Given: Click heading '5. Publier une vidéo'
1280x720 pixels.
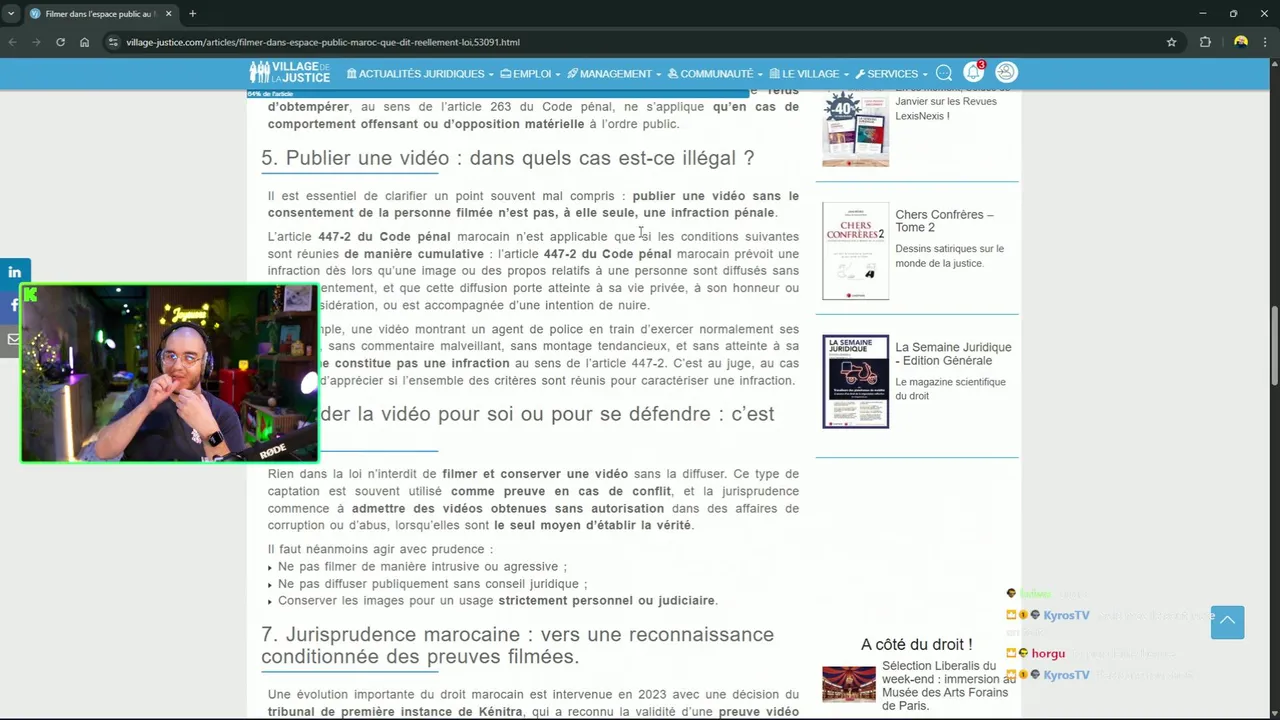Looking at the screenshot, I should [x=508, y=158].
